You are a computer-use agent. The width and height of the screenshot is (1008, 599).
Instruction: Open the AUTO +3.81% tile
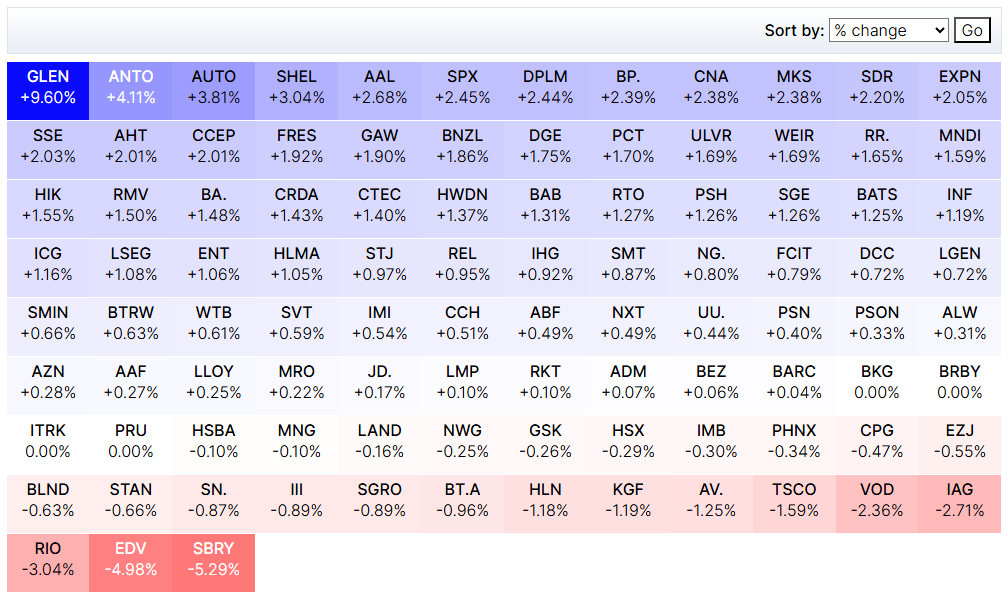(214, 88)
